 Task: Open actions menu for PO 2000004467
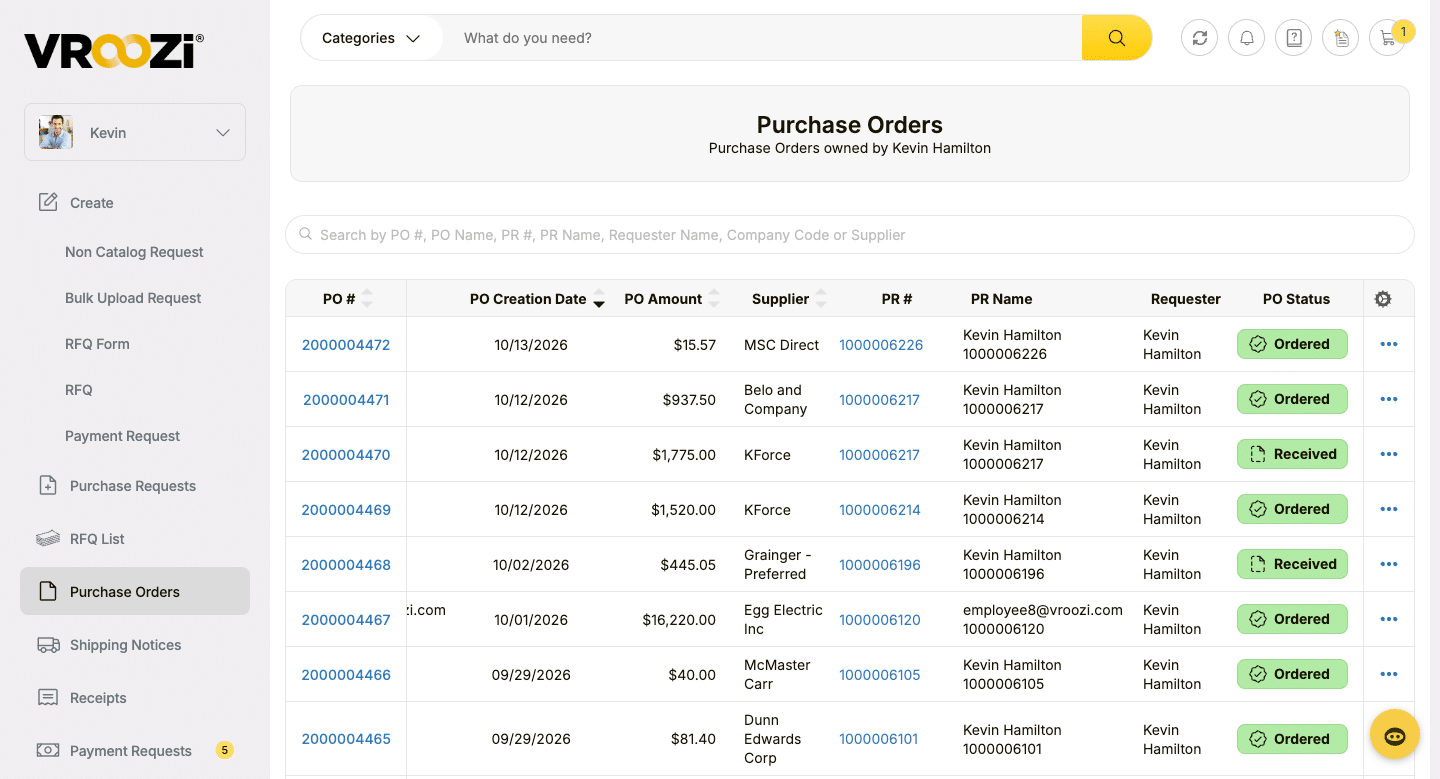1389,619
